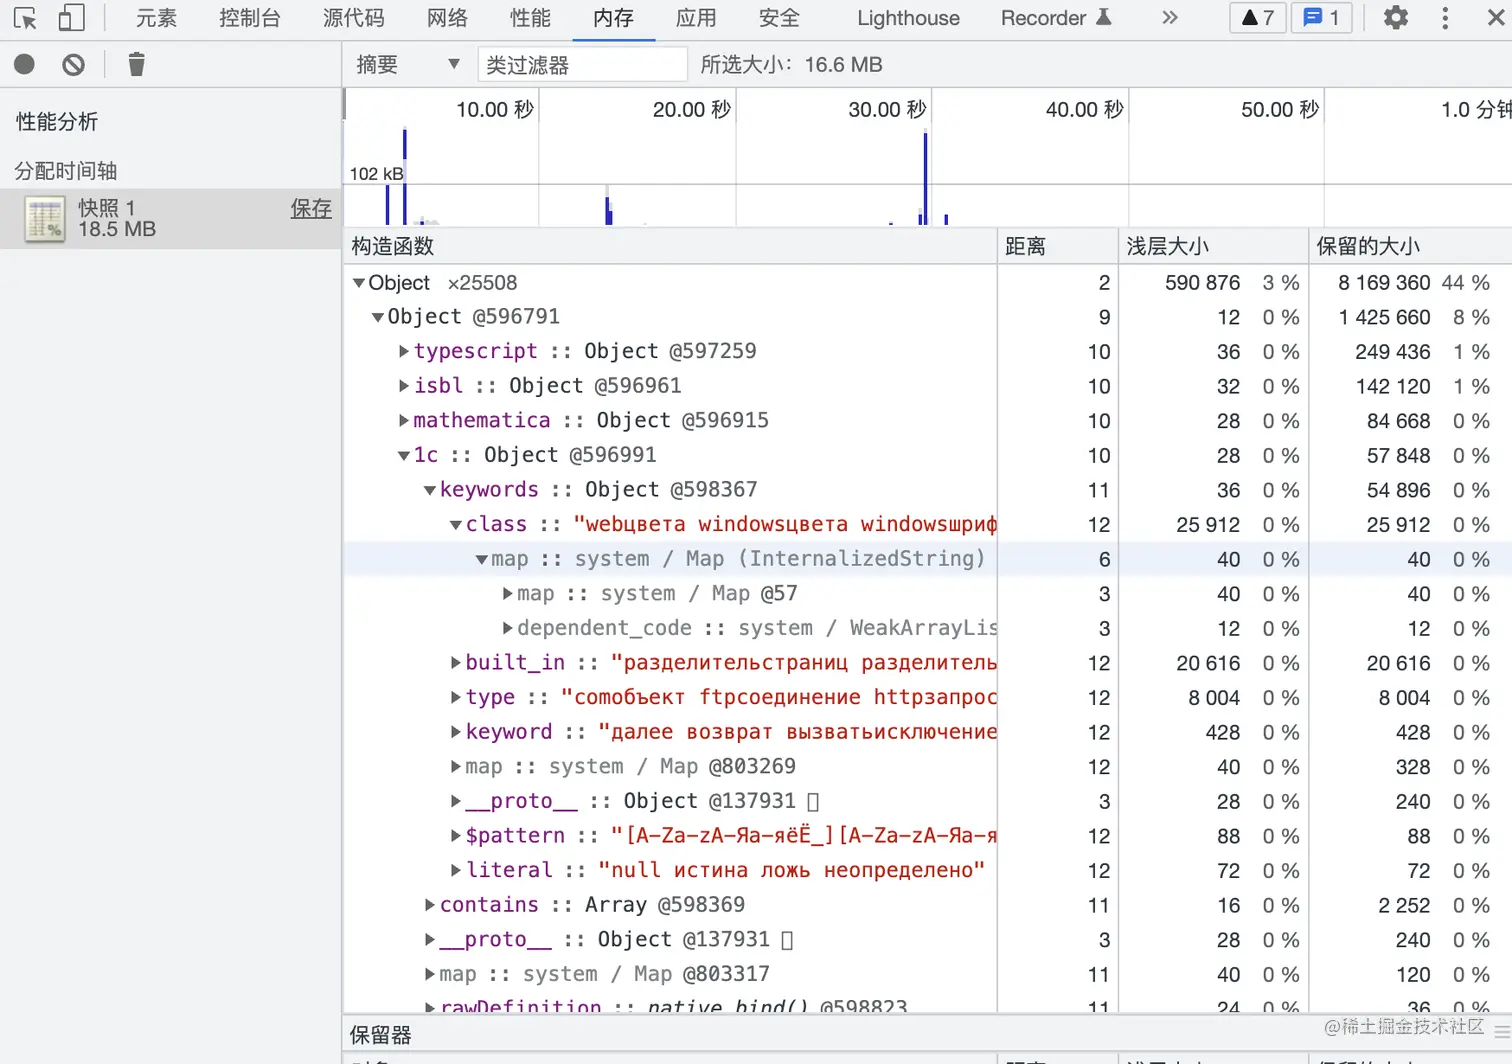This screenshot has width=1512, height=1064.
Task: Click the shallow size value 590 876
Action: point(1202,283)
